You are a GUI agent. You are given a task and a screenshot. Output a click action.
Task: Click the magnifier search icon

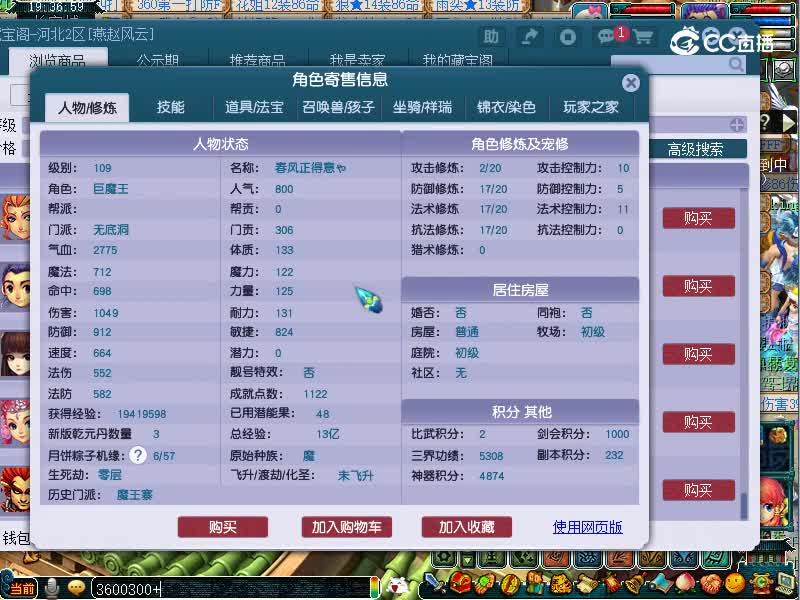point(736,64)
